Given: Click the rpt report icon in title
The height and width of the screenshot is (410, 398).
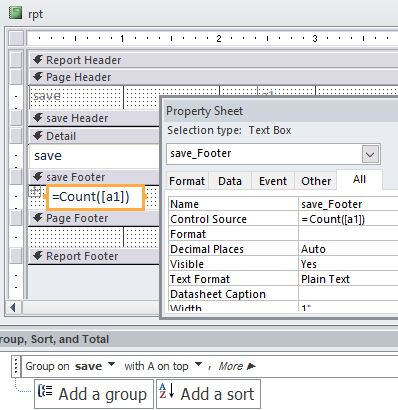Looking at the screenshot, I should (x=15, y=13).
